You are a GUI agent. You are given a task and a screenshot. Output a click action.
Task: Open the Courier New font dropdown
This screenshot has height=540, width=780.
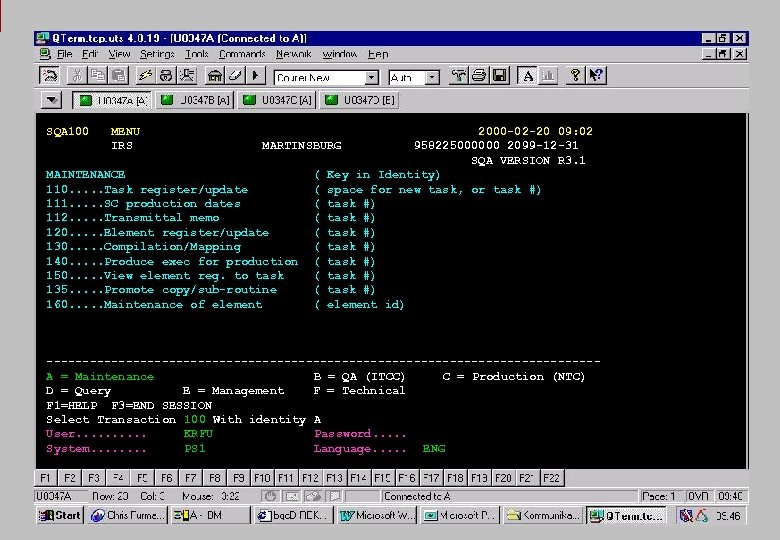(371, 78)
